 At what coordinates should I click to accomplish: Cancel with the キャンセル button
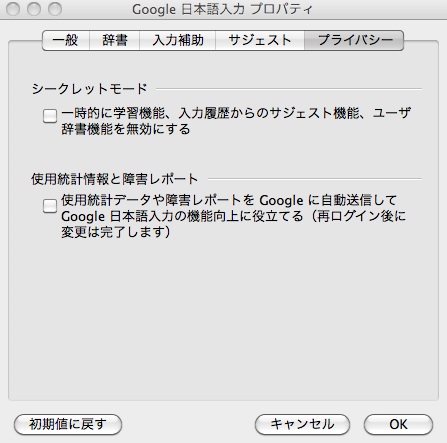[x=302, y=424]
